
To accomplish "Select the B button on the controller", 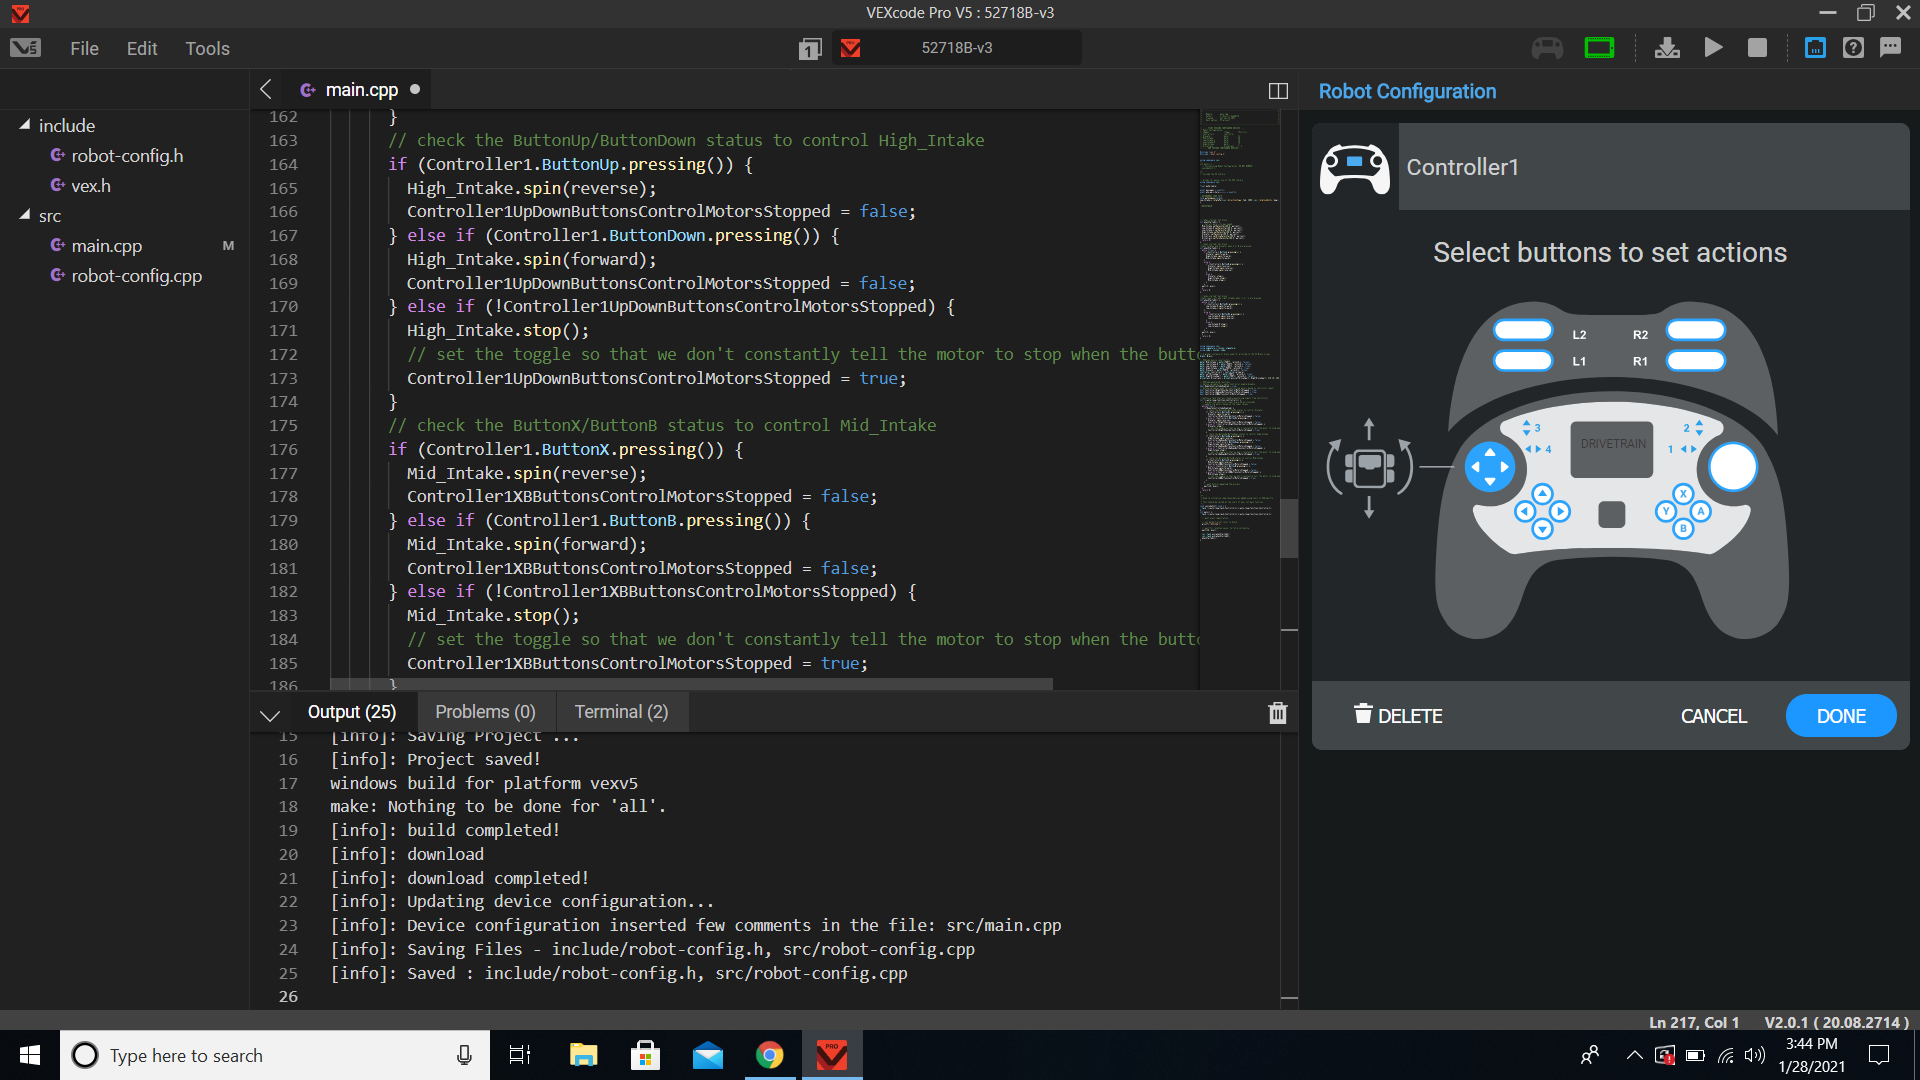I will [x=1683, y=528].
